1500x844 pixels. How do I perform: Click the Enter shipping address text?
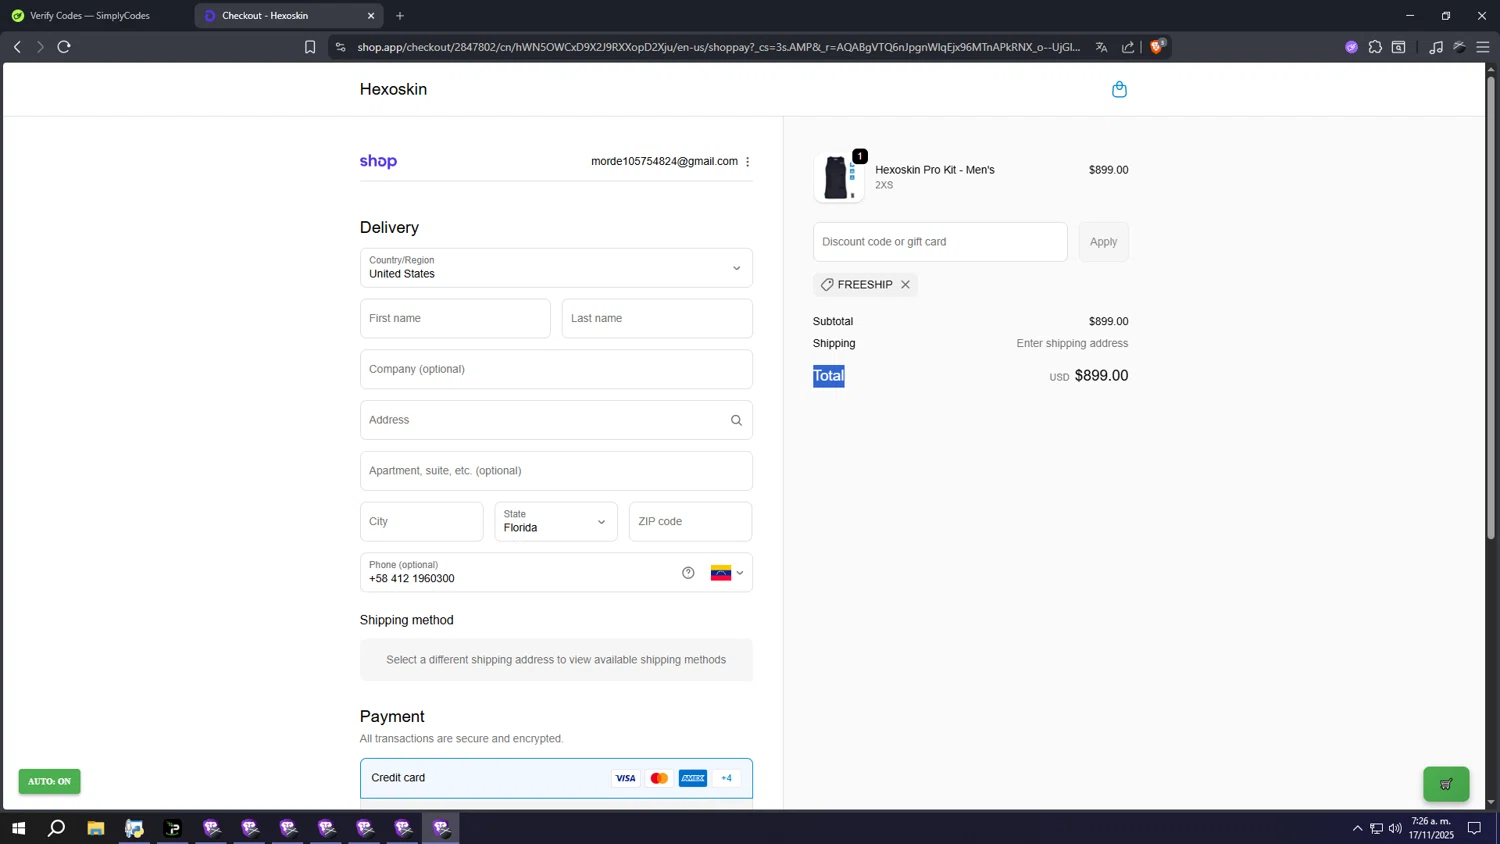point(1072,343)
